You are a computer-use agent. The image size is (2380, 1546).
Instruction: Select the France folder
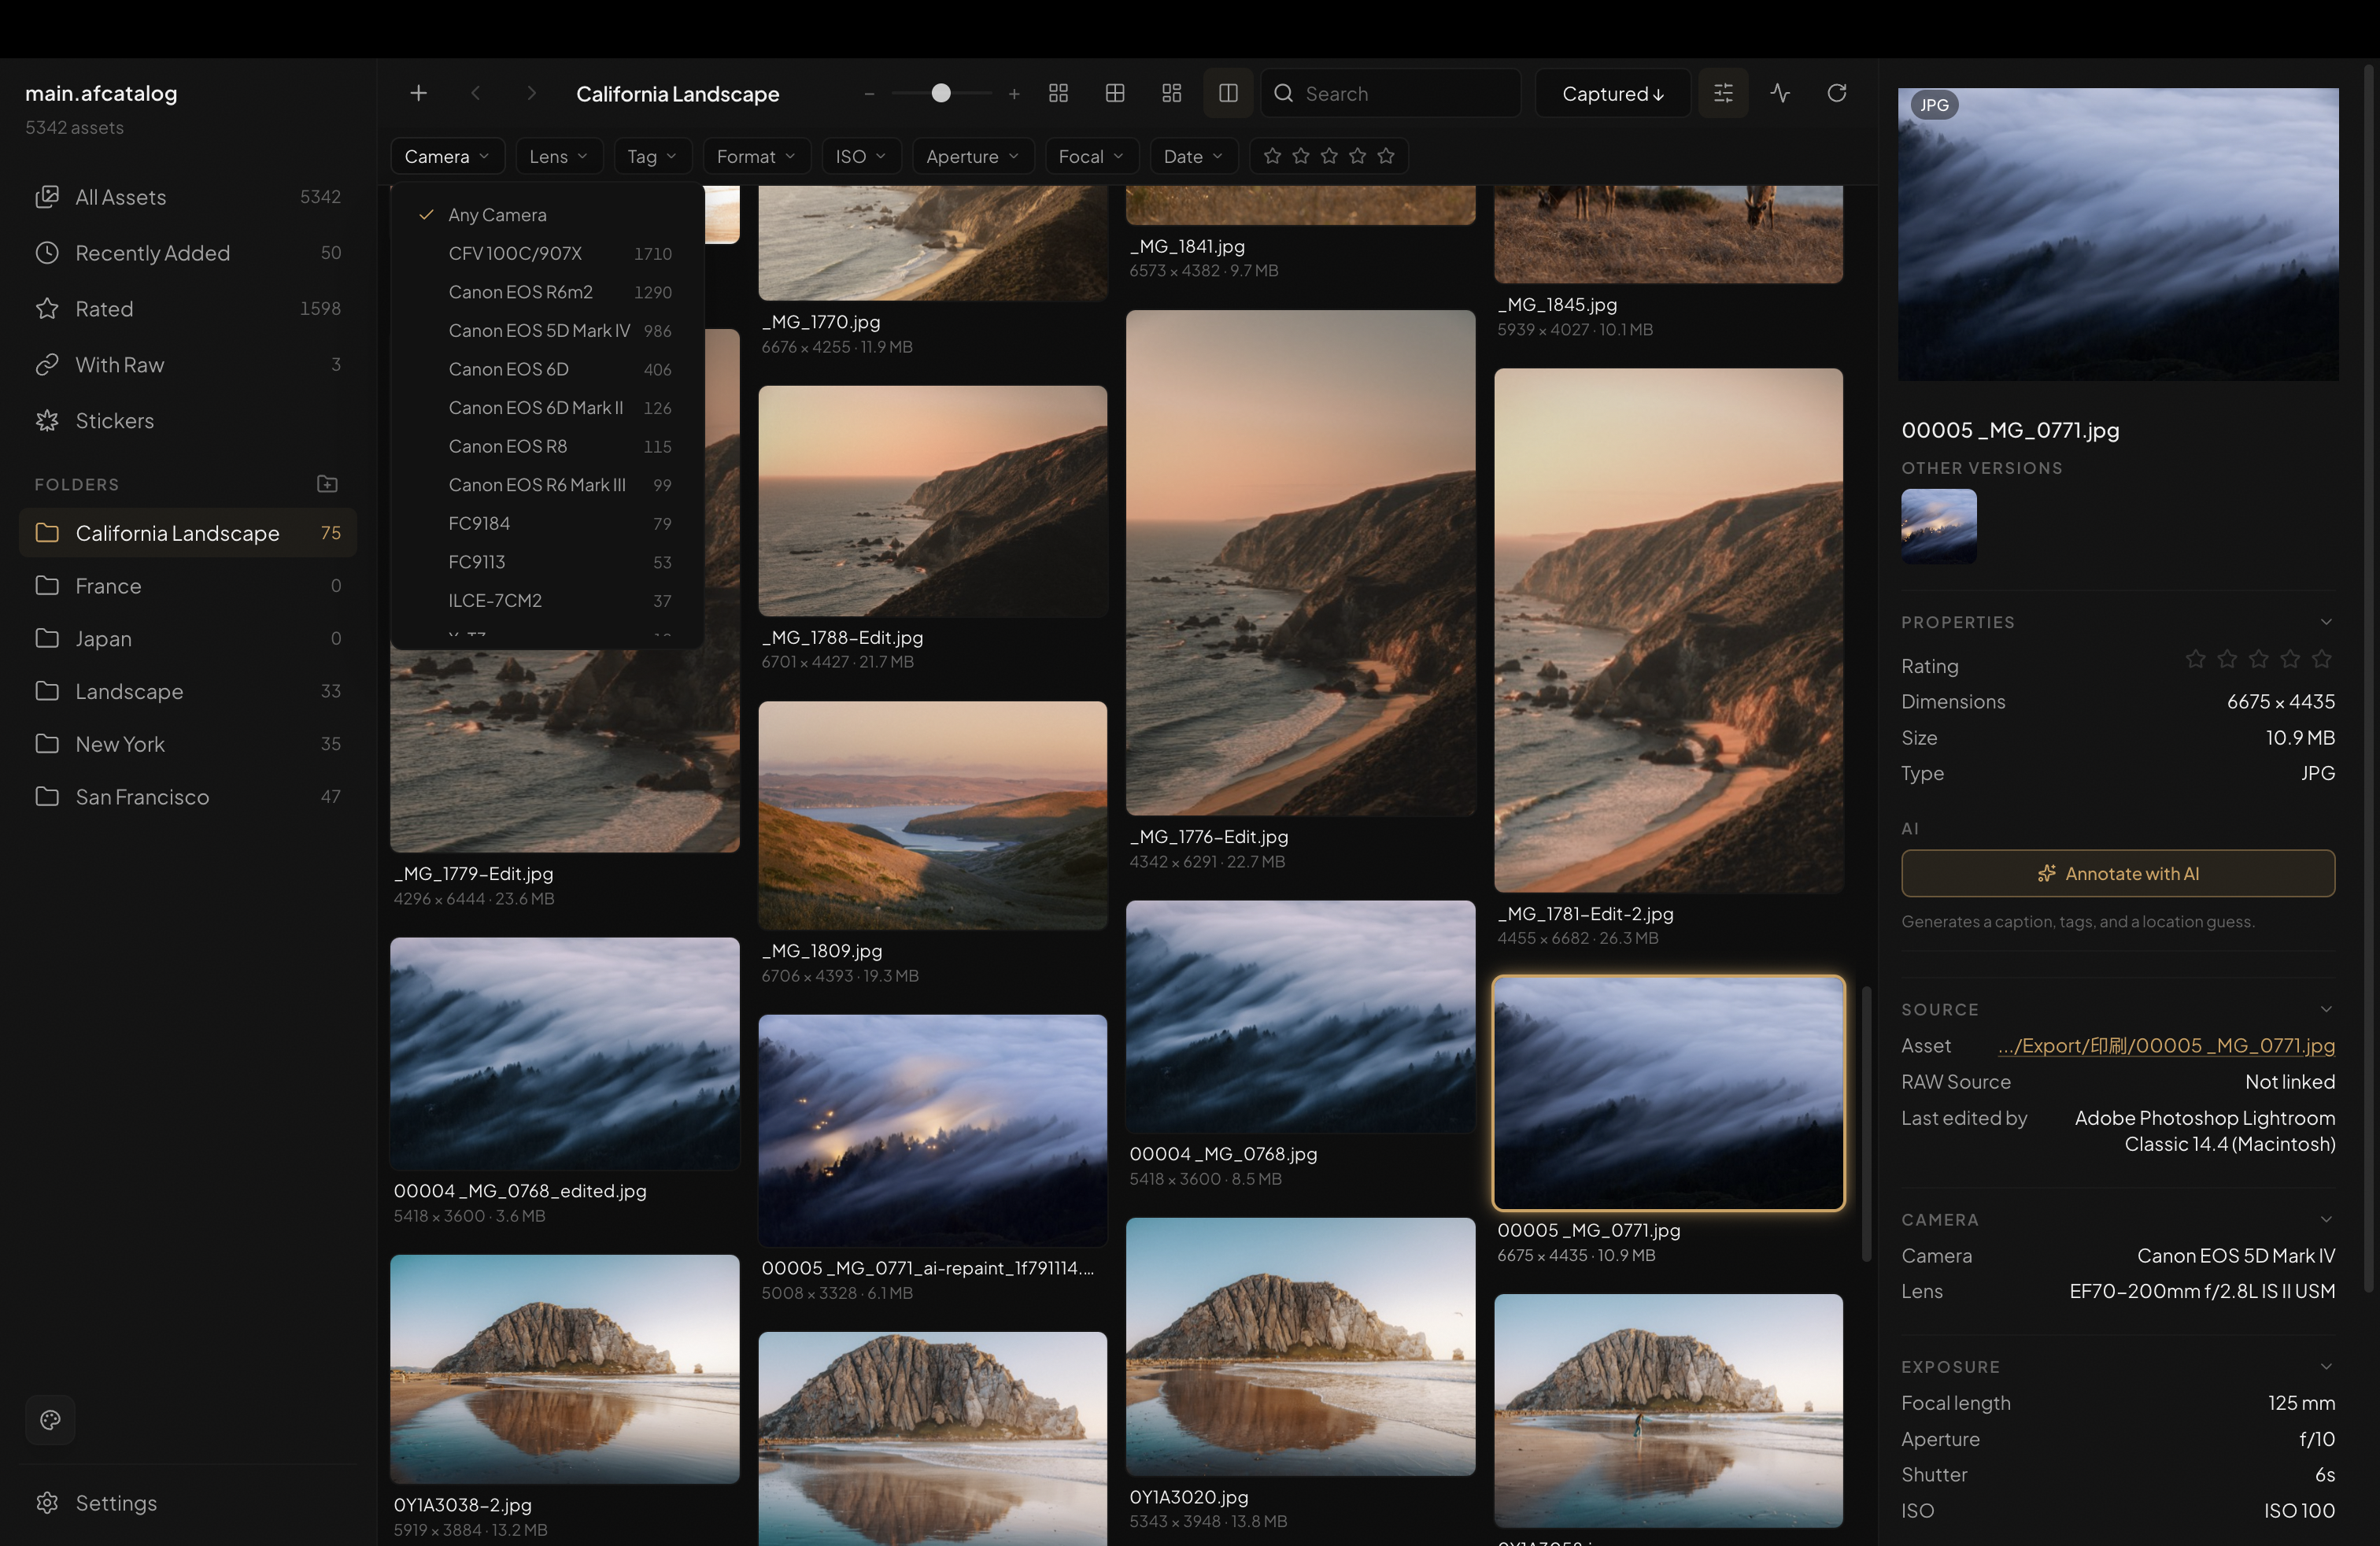tap(188, 586)
